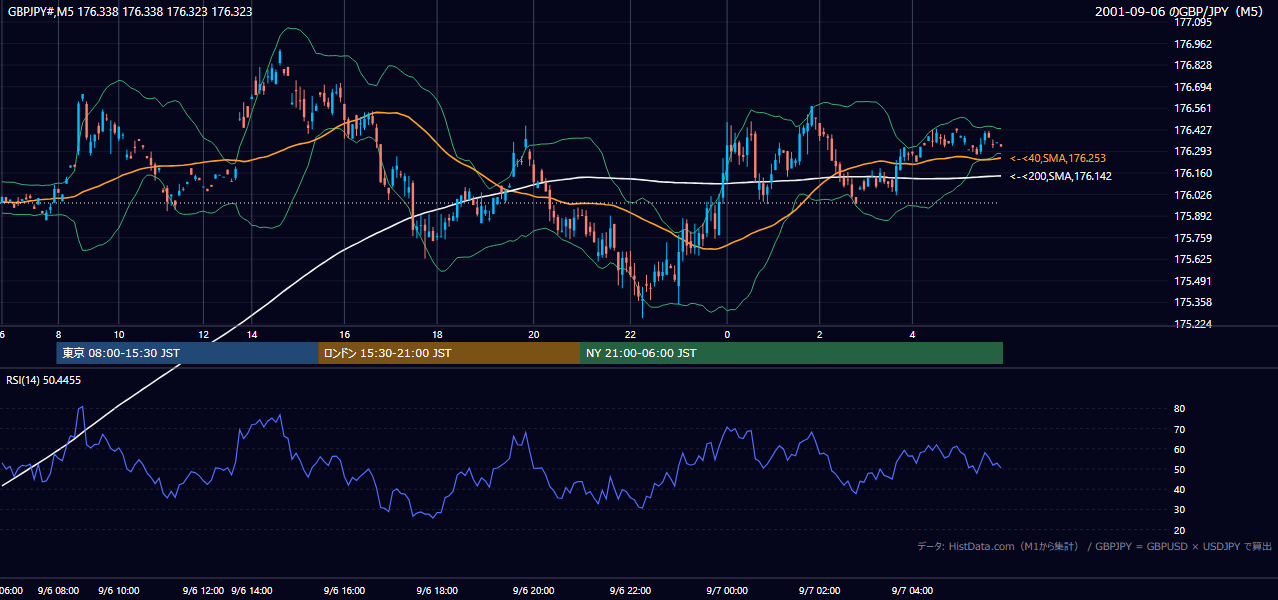The image size is (1278, 600).
Task: Click RSI scale value 40
Action: pos(1179,489)
